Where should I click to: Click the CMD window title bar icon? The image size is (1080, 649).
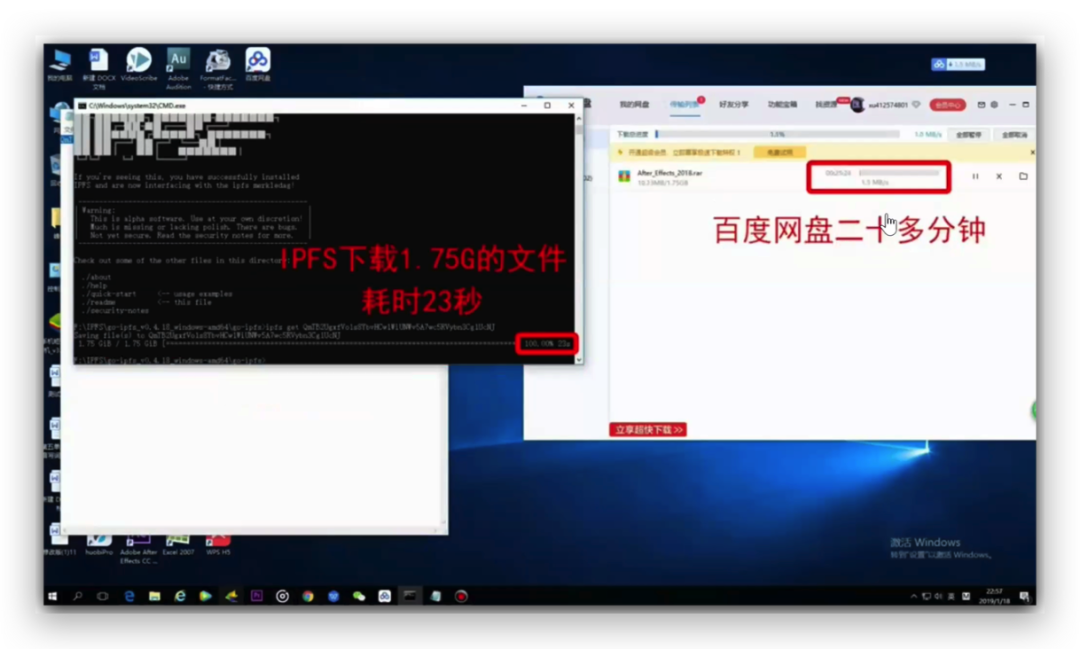pyautogui.click(x=82, y=105)
